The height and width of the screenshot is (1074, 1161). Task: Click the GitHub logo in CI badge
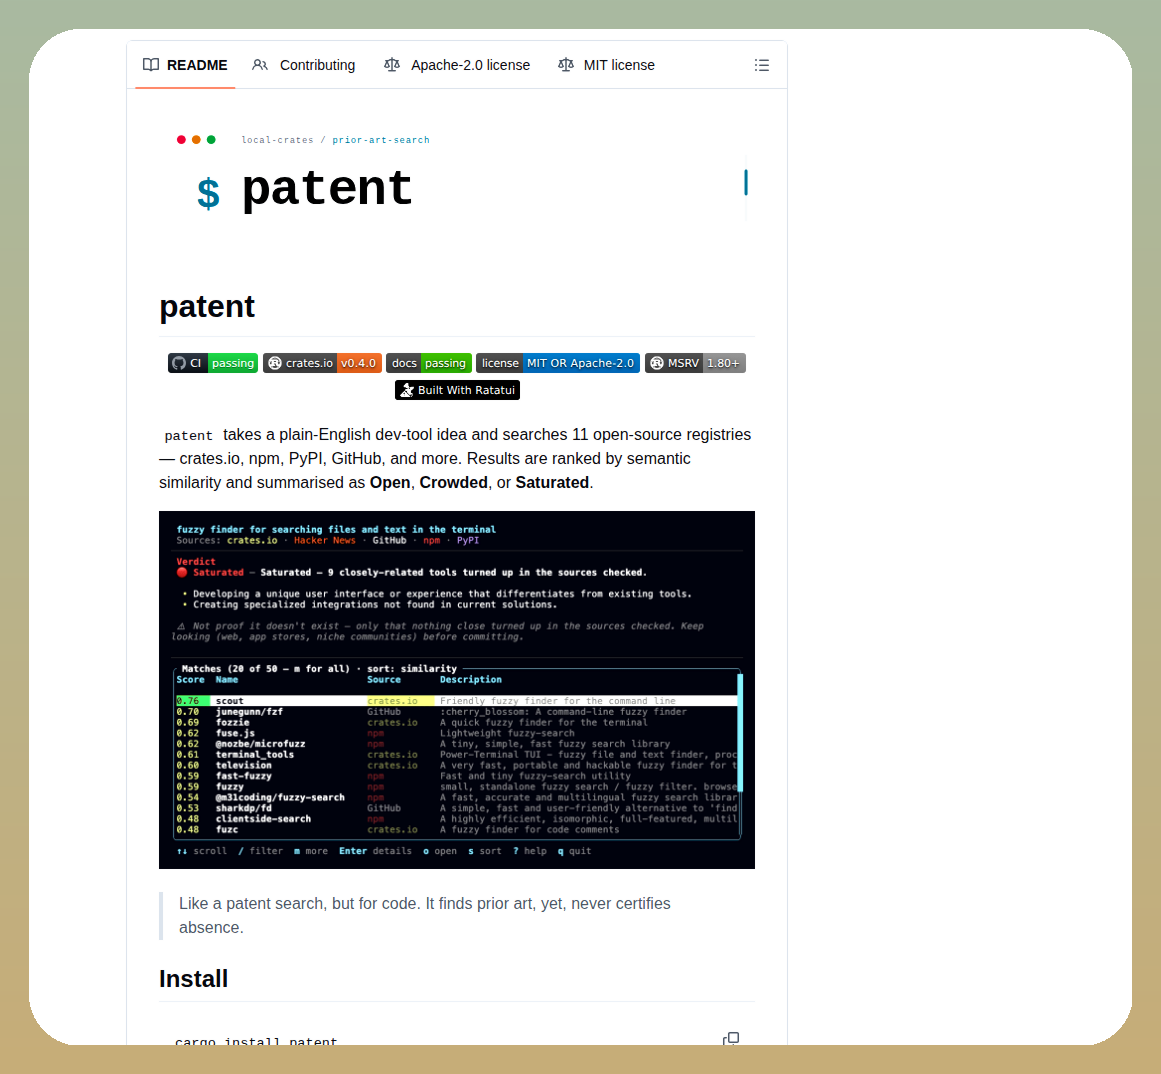point(178,363)
